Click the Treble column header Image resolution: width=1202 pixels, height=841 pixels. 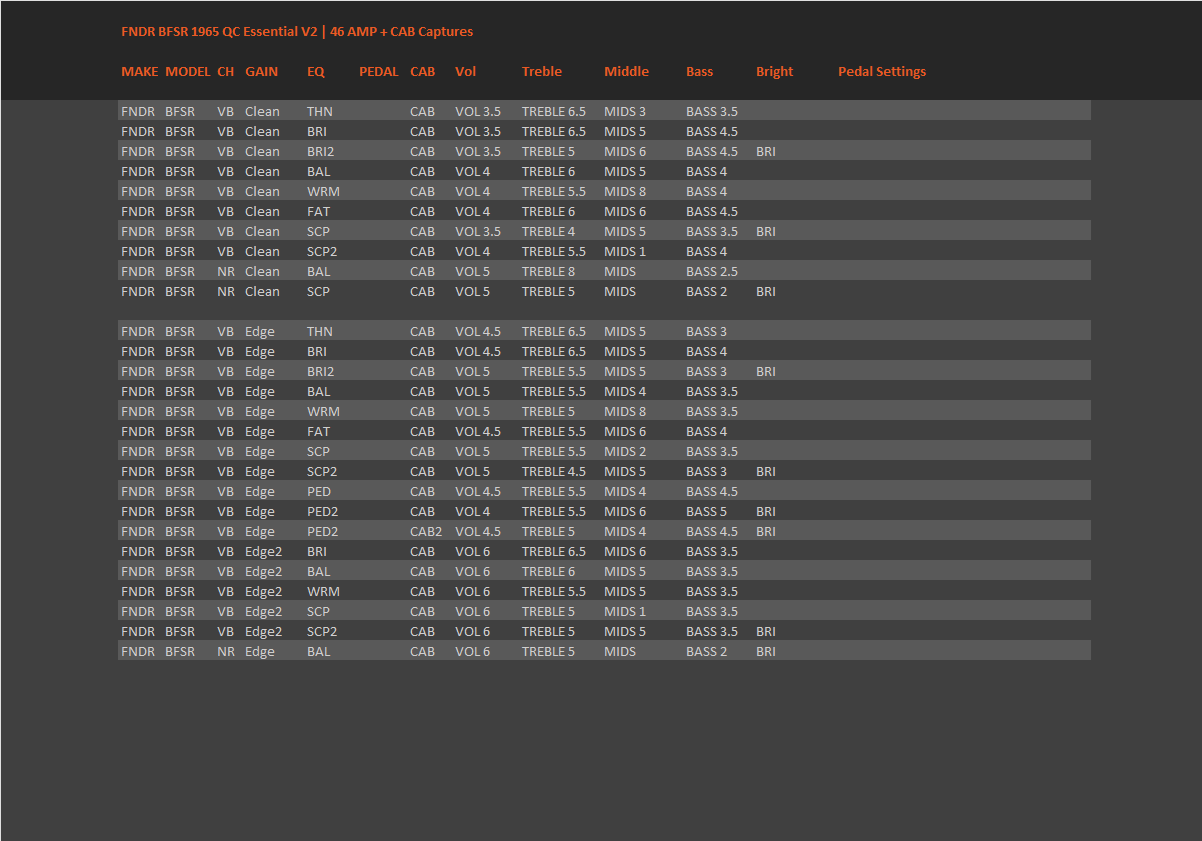point(541,72)
